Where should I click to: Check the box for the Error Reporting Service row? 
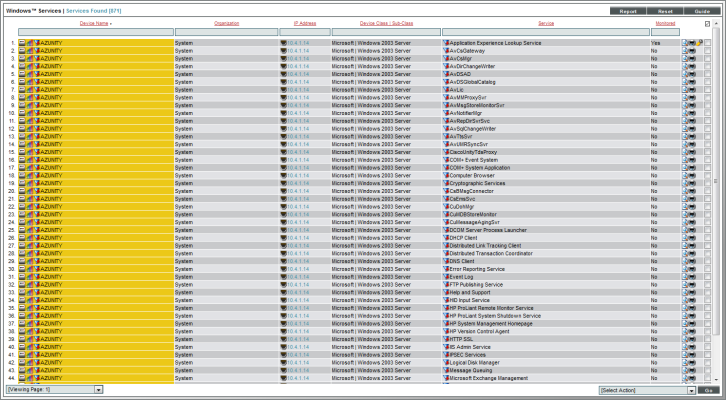pos(707,269)
